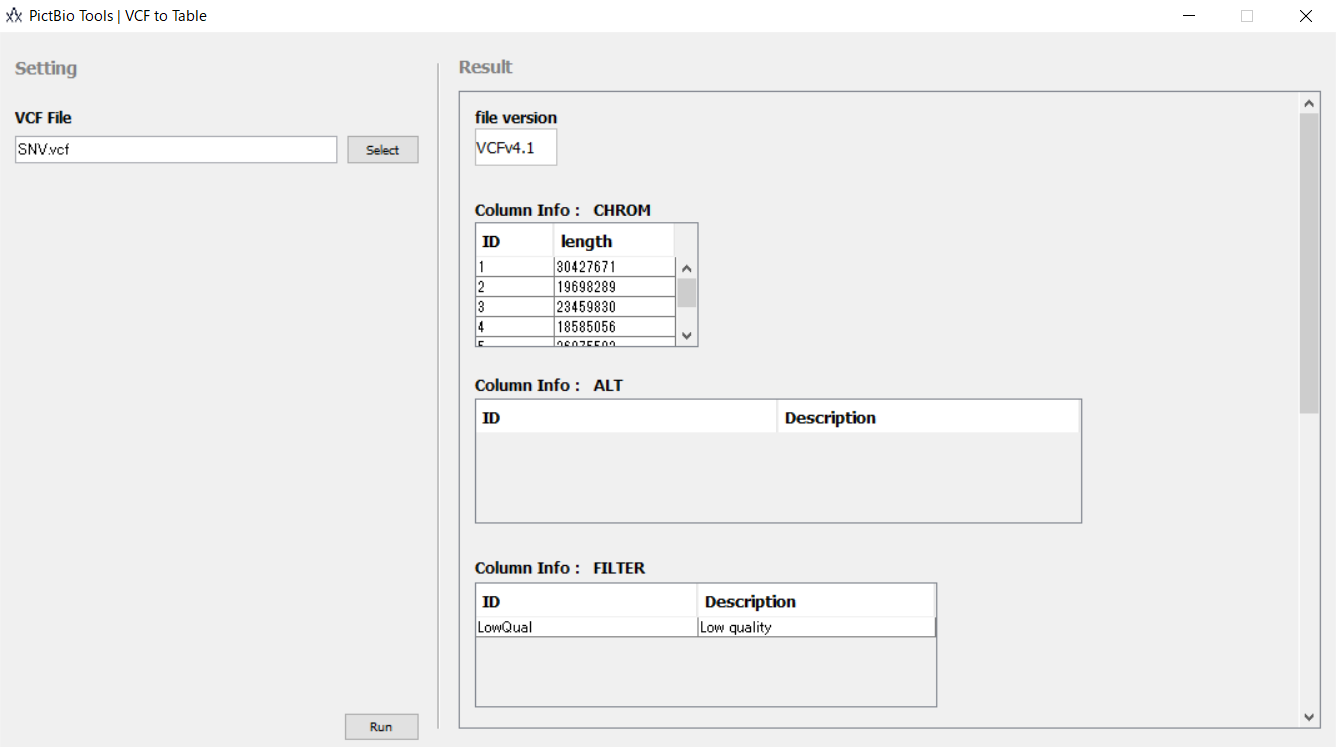The width and height of the screenshot is (1336, 747).
Task: Click the PictBio app icon in title bar
Action: coord(14,16)
